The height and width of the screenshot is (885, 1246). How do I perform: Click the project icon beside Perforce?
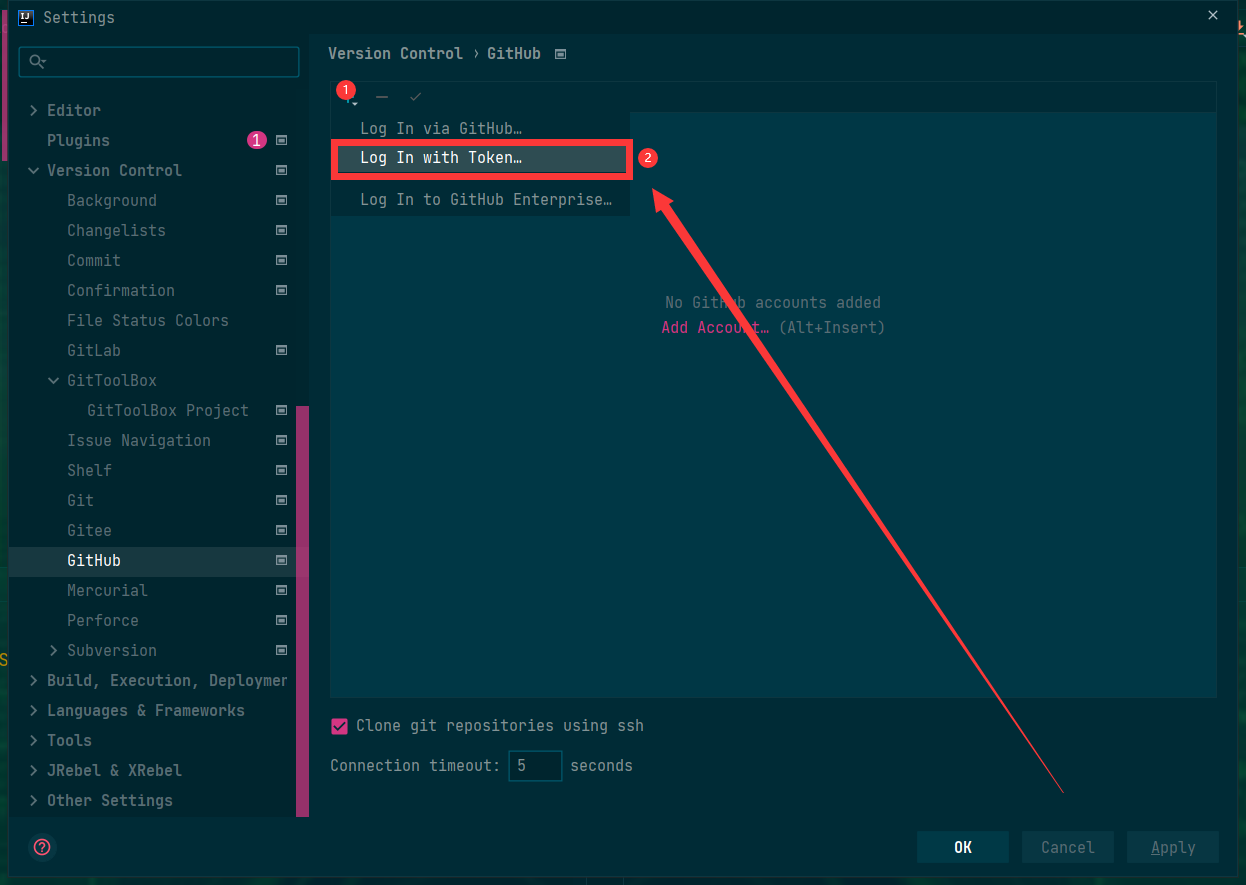pyautogui.click(x=282, y=620)
